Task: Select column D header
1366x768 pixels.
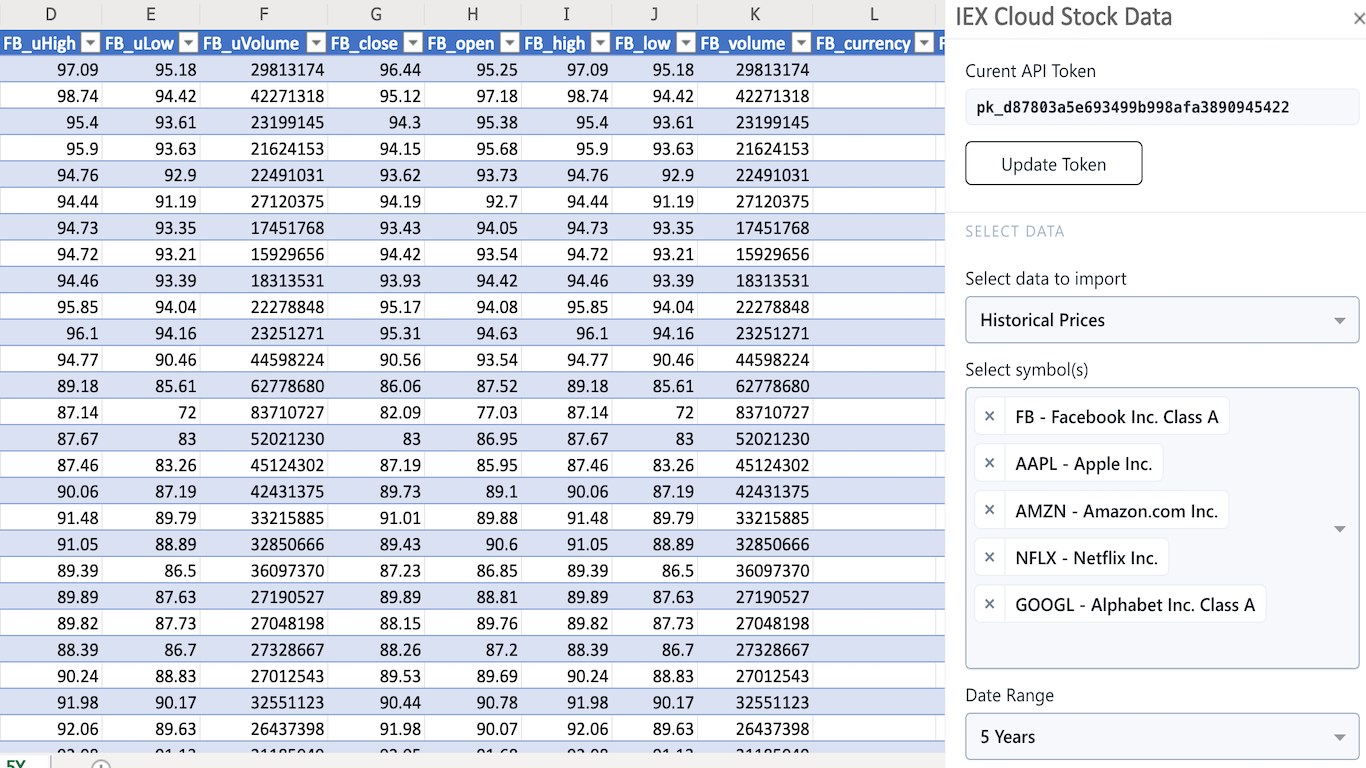Action: coord(51,14)
